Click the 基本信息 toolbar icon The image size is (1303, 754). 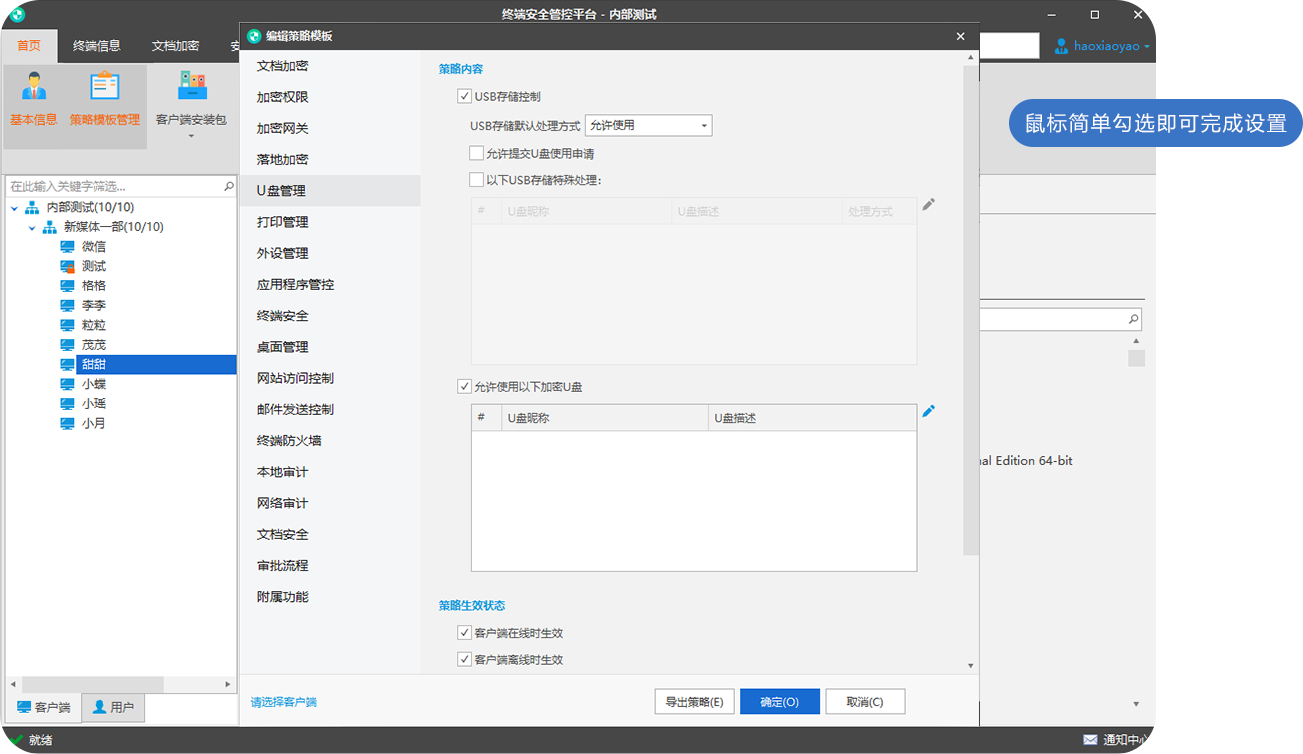(34, 88)
